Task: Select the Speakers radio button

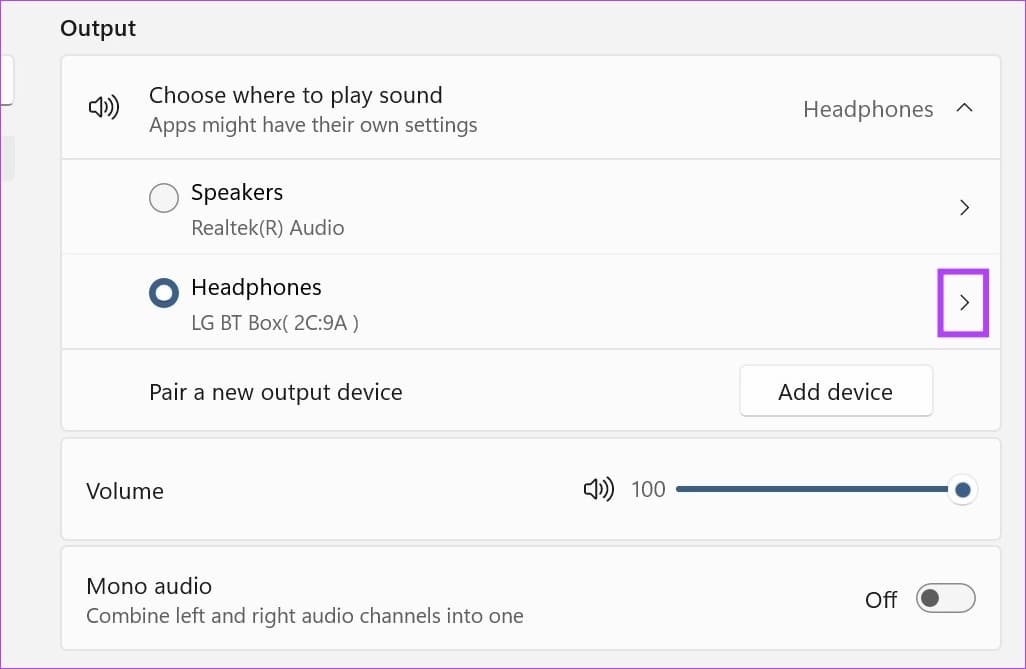Action: pos(163,199)
